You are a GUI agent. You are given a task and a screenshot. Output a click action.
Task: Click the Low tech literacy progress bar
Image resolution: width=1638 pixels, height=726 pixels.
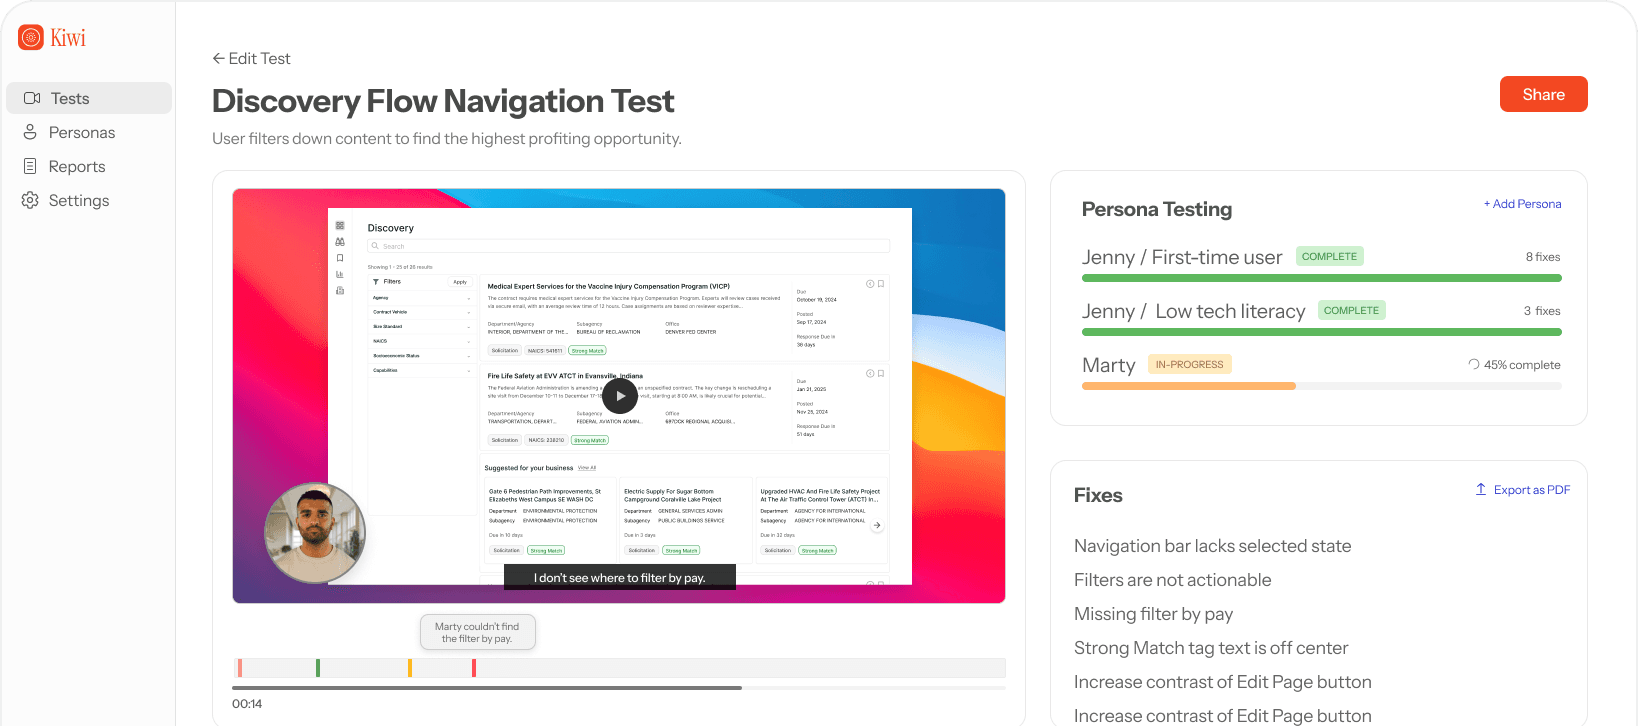click(x=1322, y=332)
